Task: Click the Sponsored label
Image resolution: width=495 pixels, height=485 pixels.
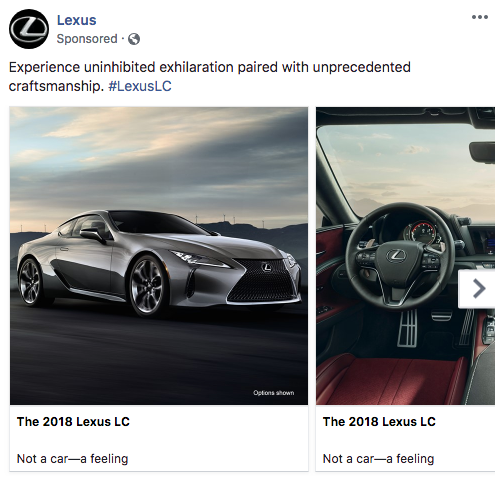Action: click(87, 39)
